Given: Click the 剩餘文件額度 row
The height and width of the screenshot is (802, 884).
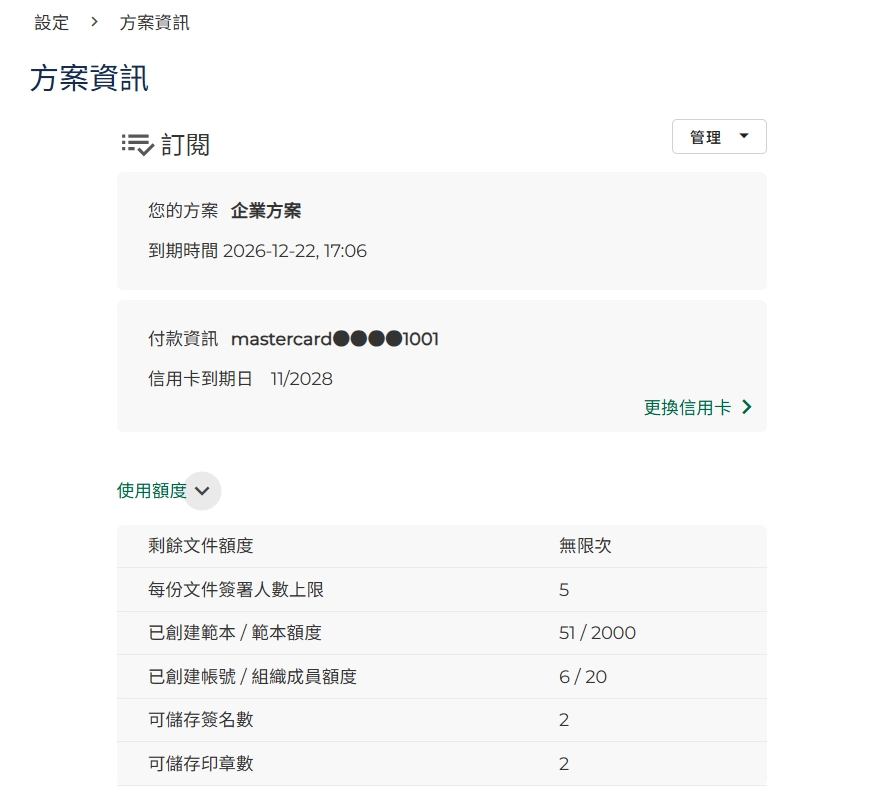Looking at the screenshot, I should click(x=441, y=546).
